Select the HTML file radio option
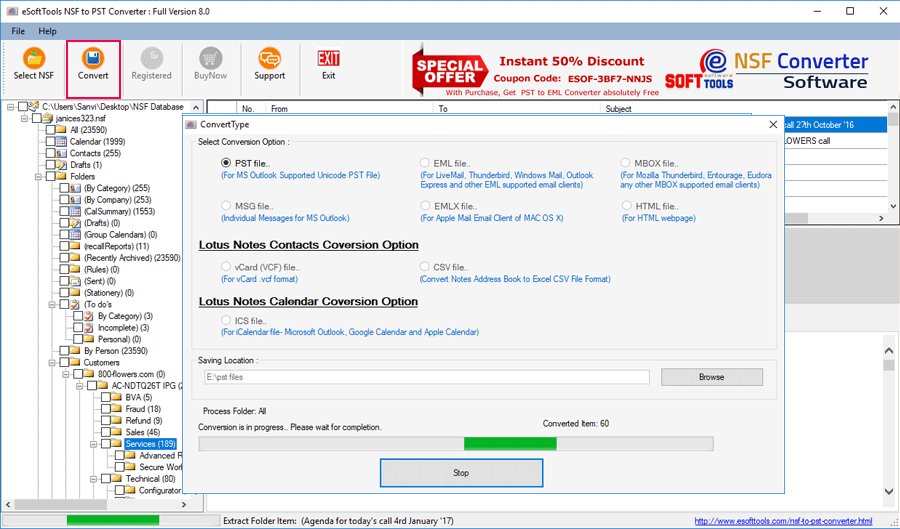 pyautogui.click(x=626, y=205)
